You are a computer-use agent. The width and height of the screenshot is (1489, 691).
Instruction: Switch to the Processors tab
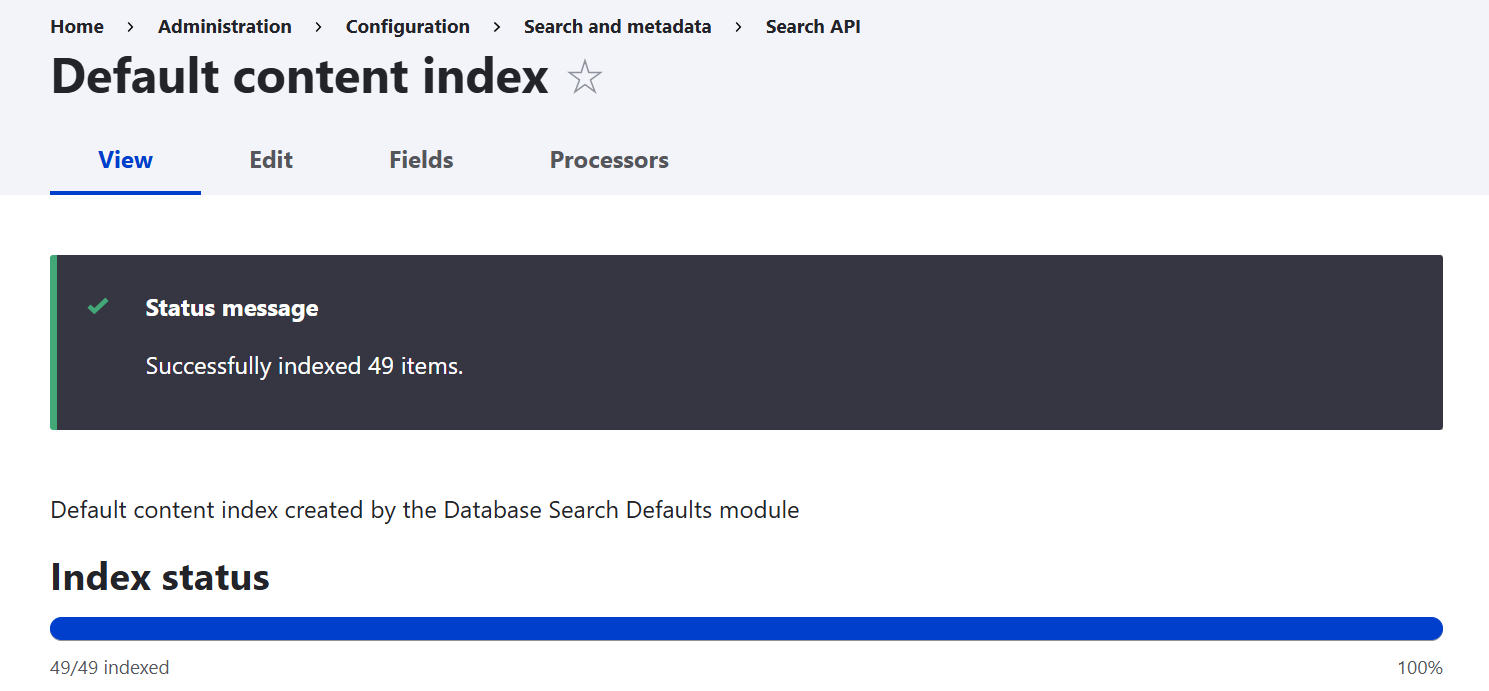tap(609, 160)
